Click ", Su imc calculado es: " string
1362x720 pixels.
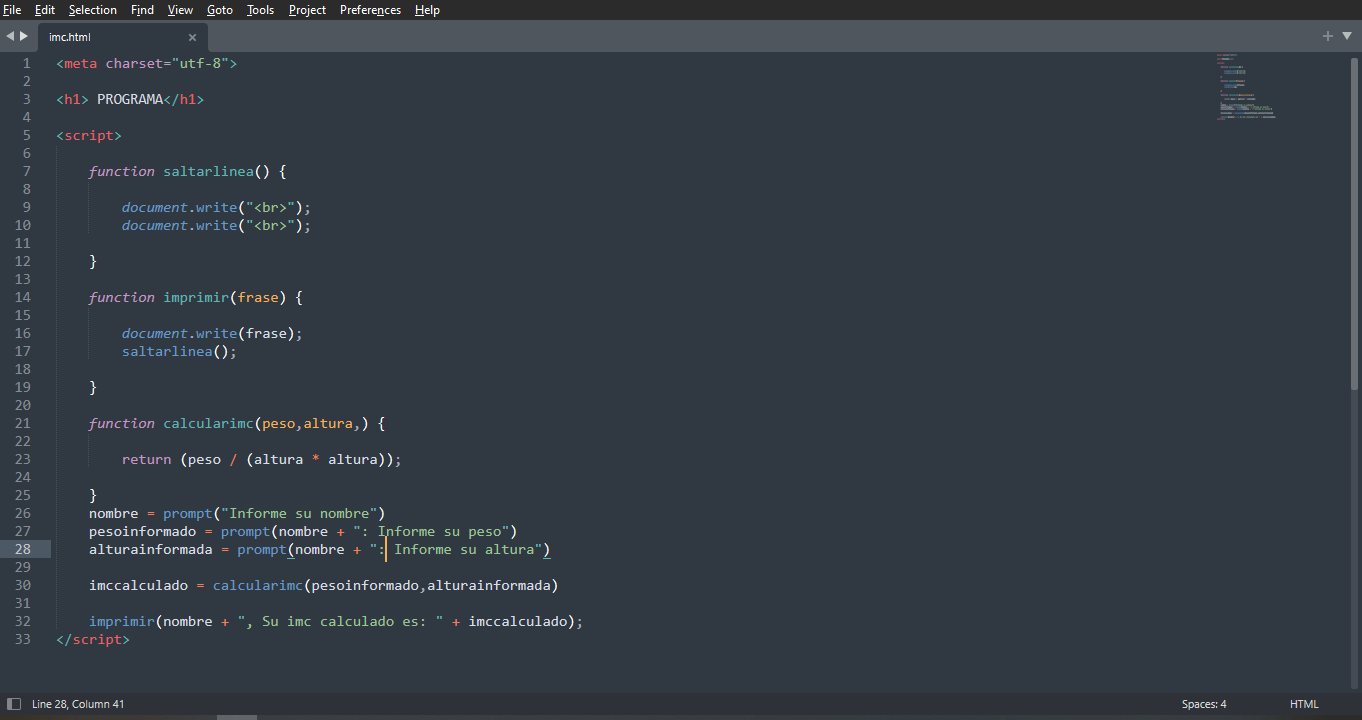pos(340,621)
